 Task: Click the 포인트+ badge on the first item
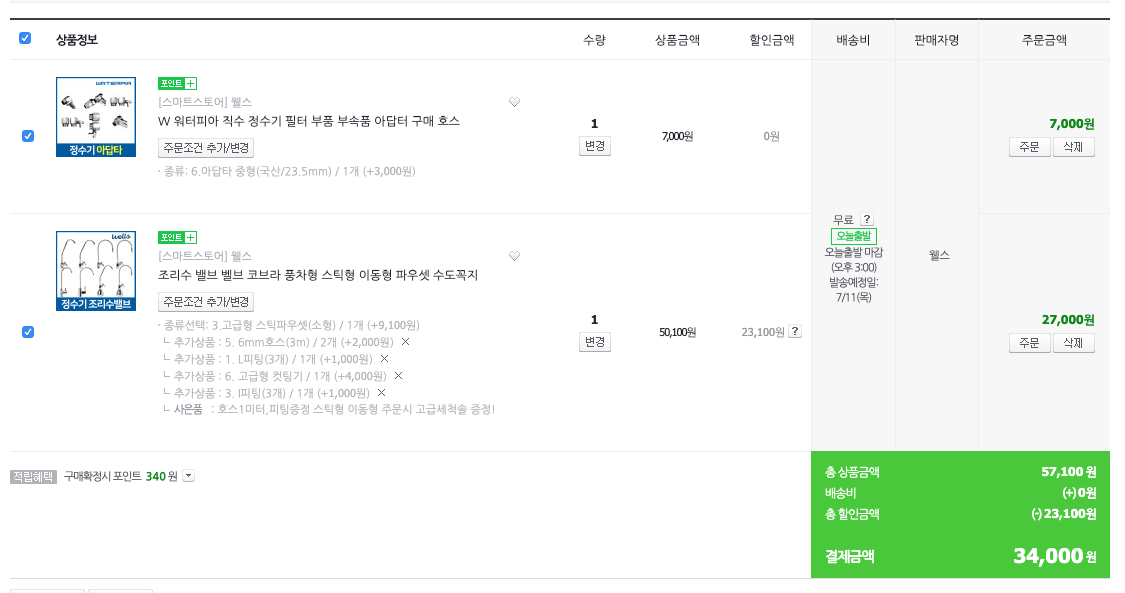pyautogui.click(x=177, y=84)
